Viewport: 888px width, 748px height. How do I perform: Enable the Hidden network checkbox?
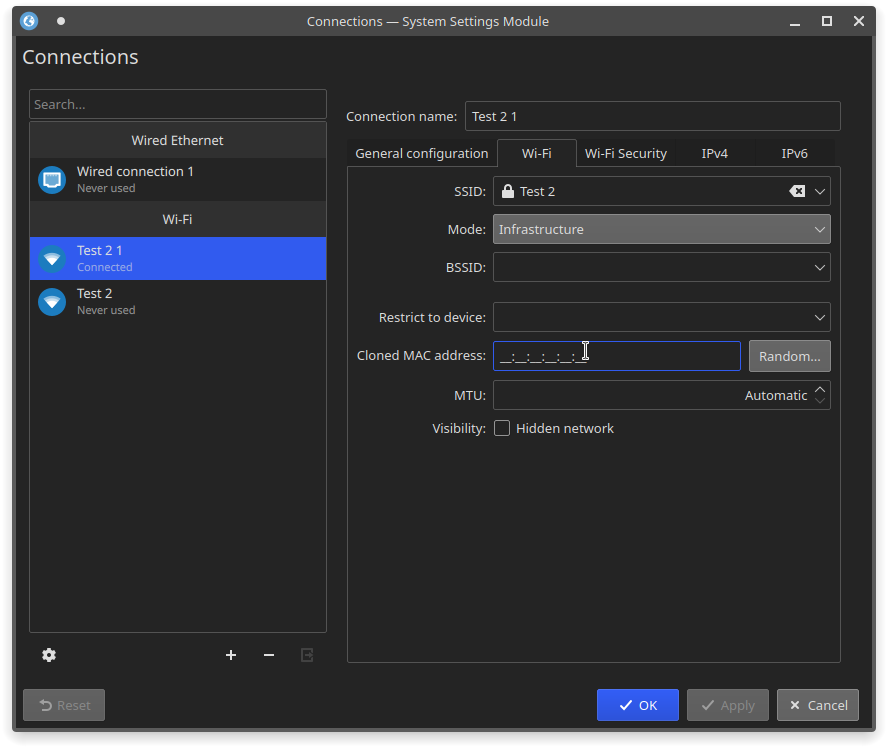pos(502,428)
